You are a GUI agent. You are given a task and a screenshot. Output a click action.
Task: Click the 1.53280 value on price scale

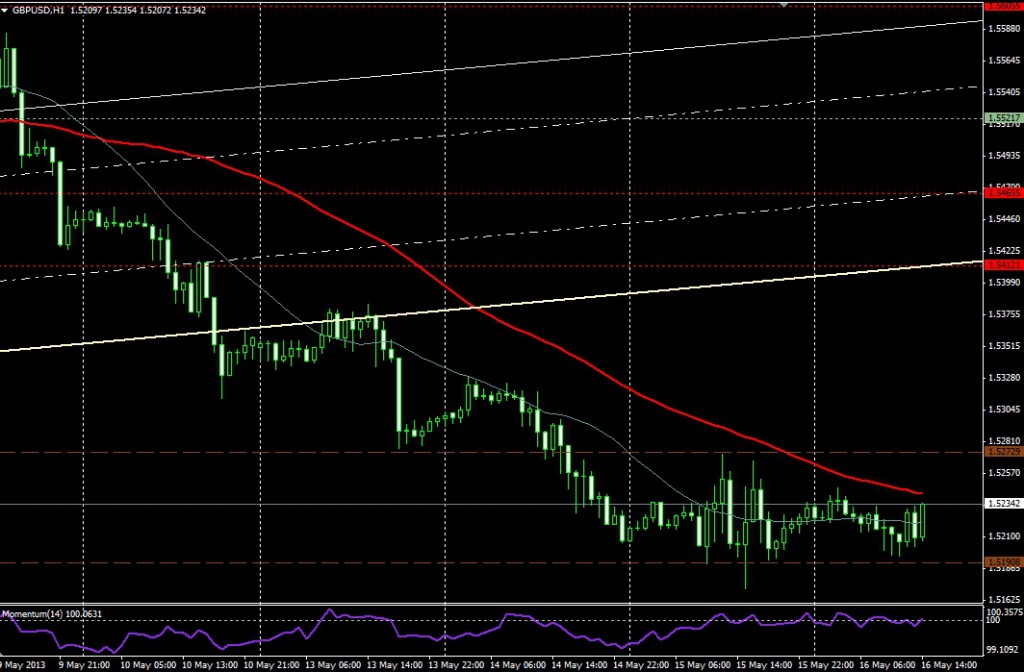point(1003,378)
